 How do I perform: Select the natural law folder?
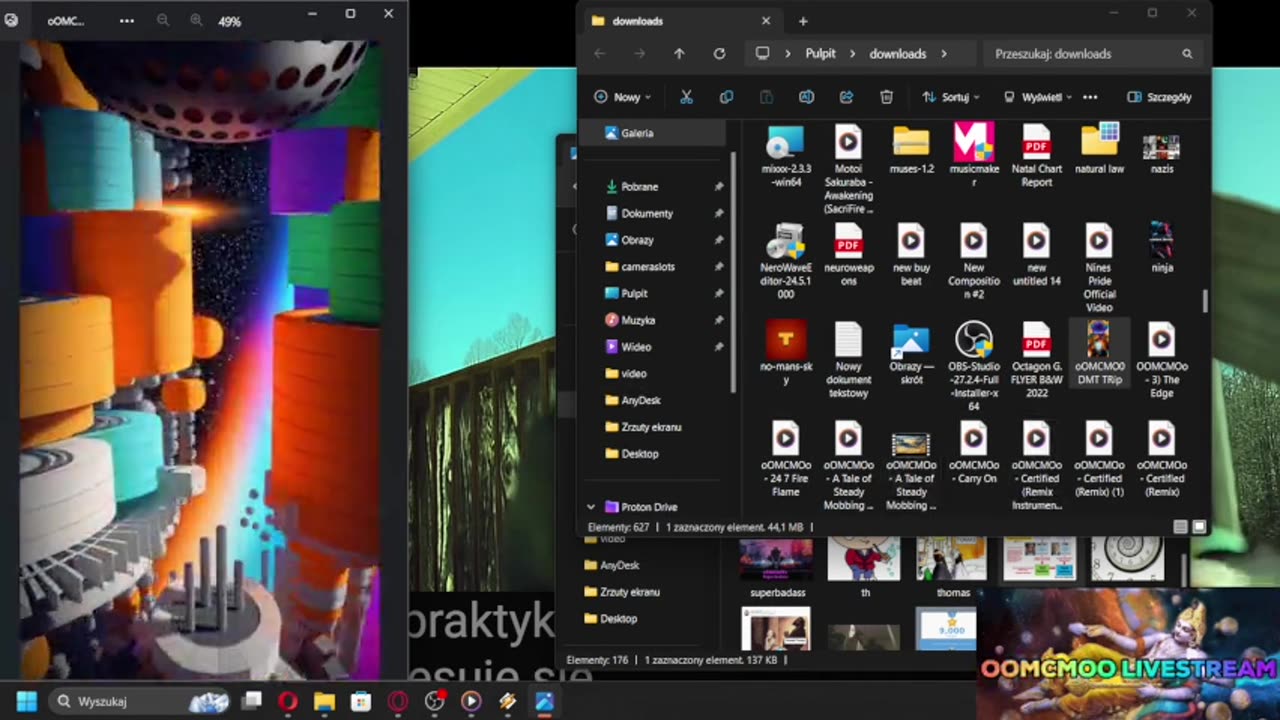pyautogui.click(x=1099, y=149)
